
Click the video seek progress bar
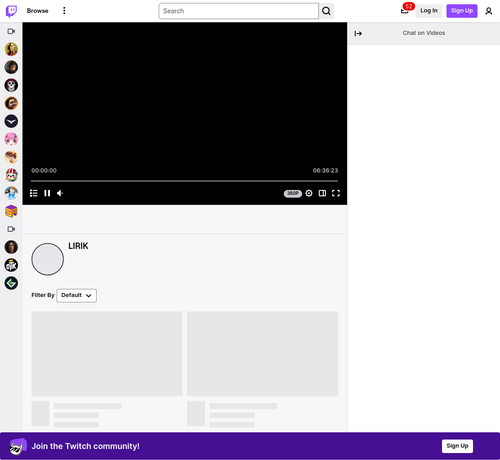pyautogui.click(x=184, y=181)
